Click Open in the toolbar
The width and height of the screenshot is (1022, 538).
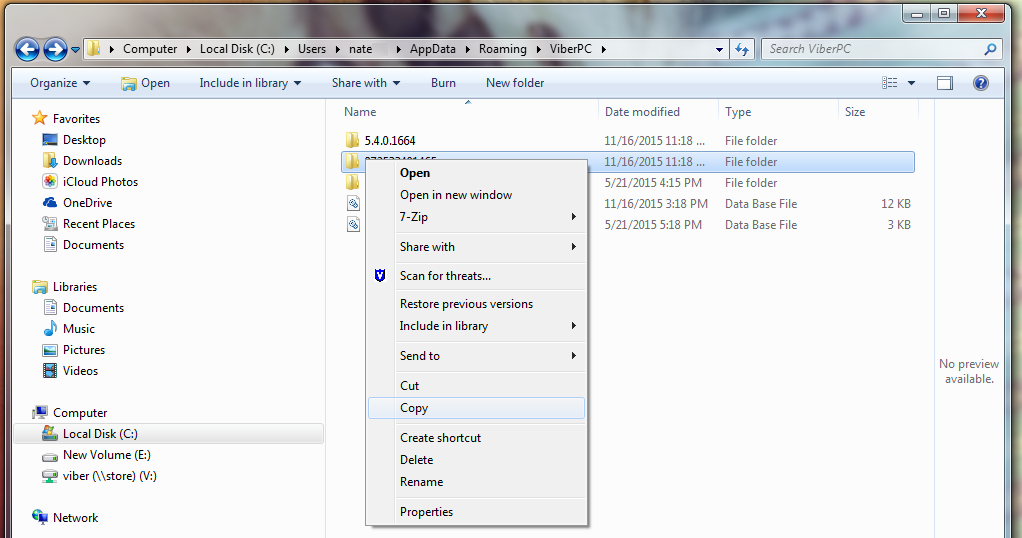point(146,83)
